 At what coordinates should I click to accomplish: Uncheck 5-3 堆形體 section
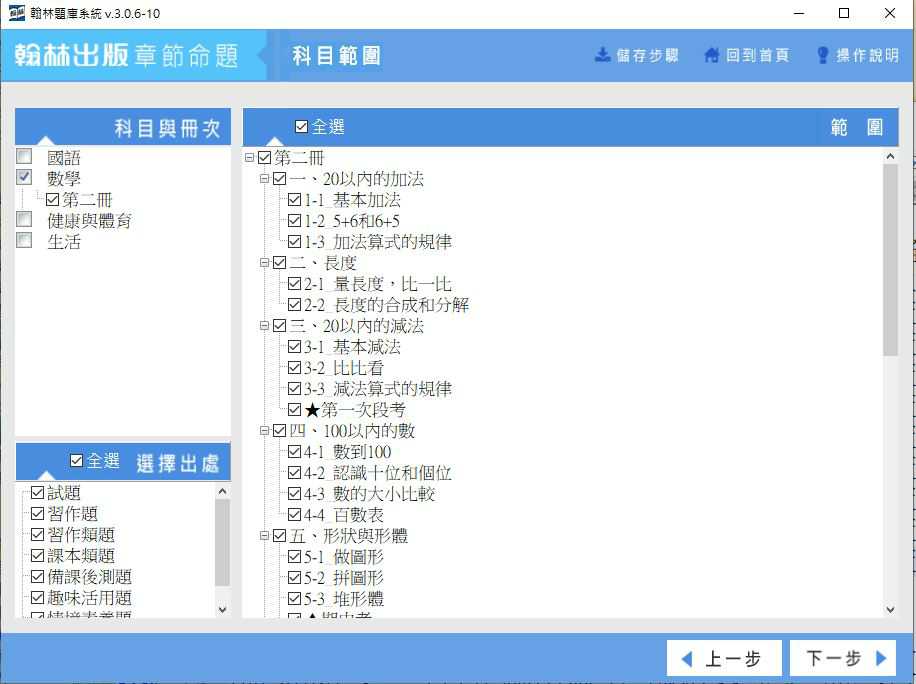click(x=294, y=599)
